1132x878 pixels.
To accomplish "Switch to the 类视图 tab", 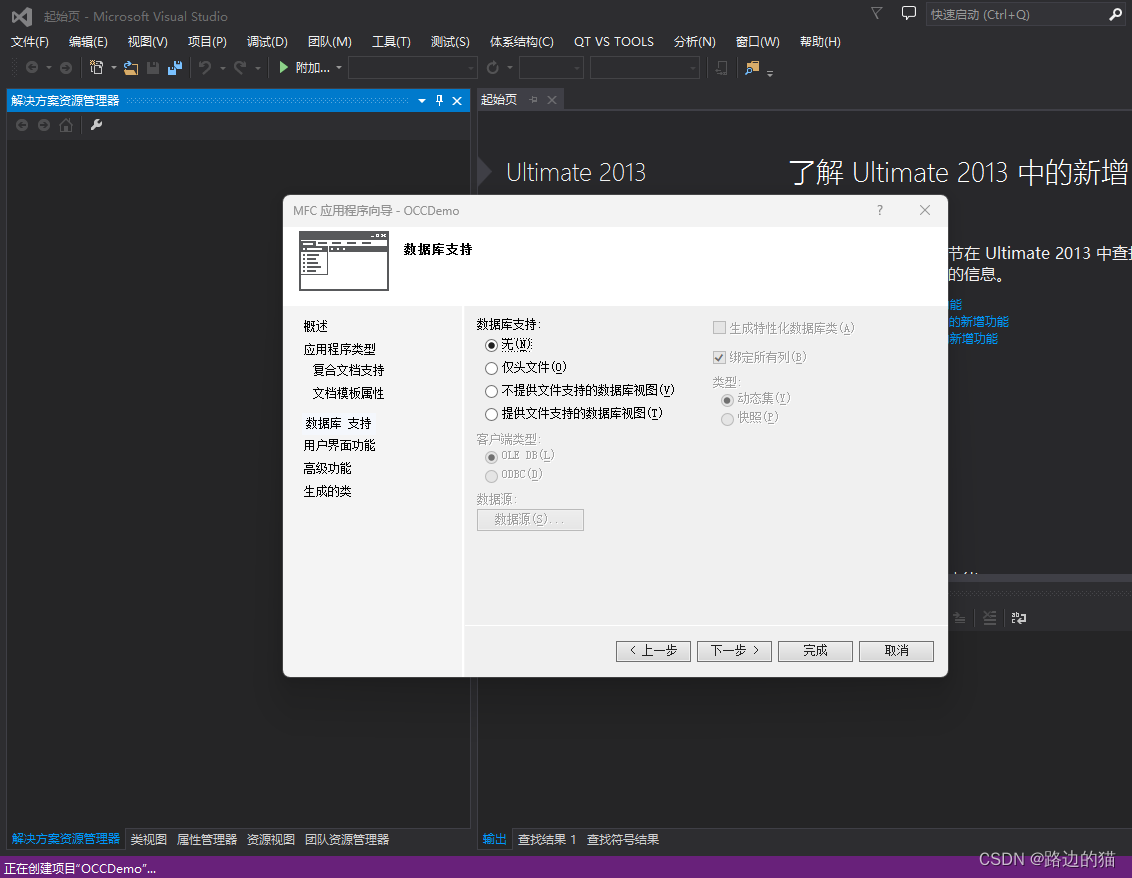I will coord(149,839).
